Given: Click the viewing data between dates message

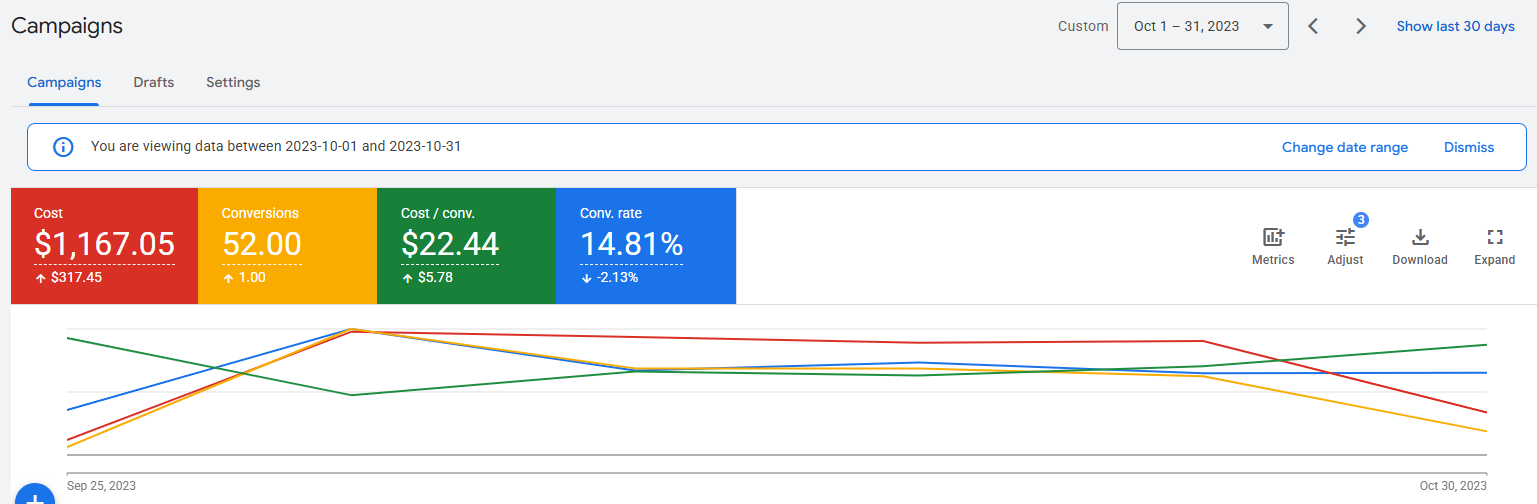Looking at the screenshot, I should pos(276,146).
